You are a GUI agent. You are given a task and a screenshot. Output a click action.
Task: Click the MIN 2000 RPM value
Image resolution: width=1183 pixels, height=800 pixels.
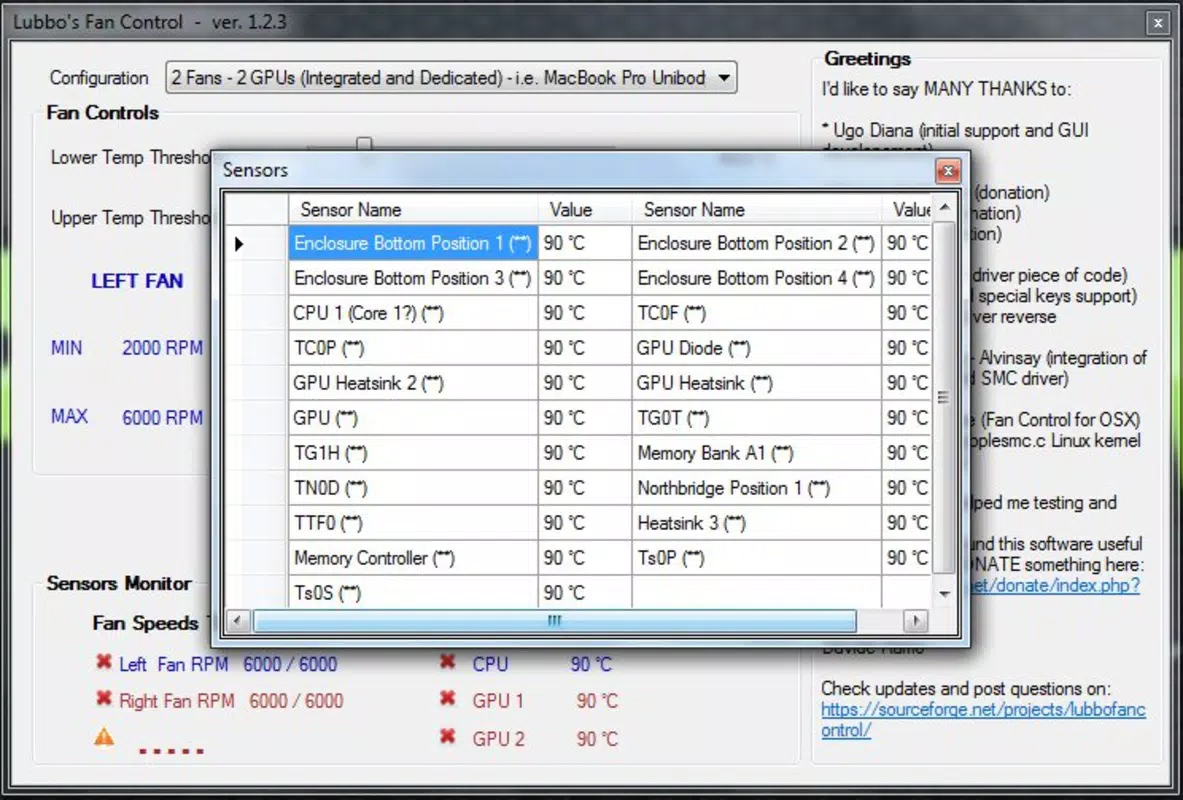point(162,348)
